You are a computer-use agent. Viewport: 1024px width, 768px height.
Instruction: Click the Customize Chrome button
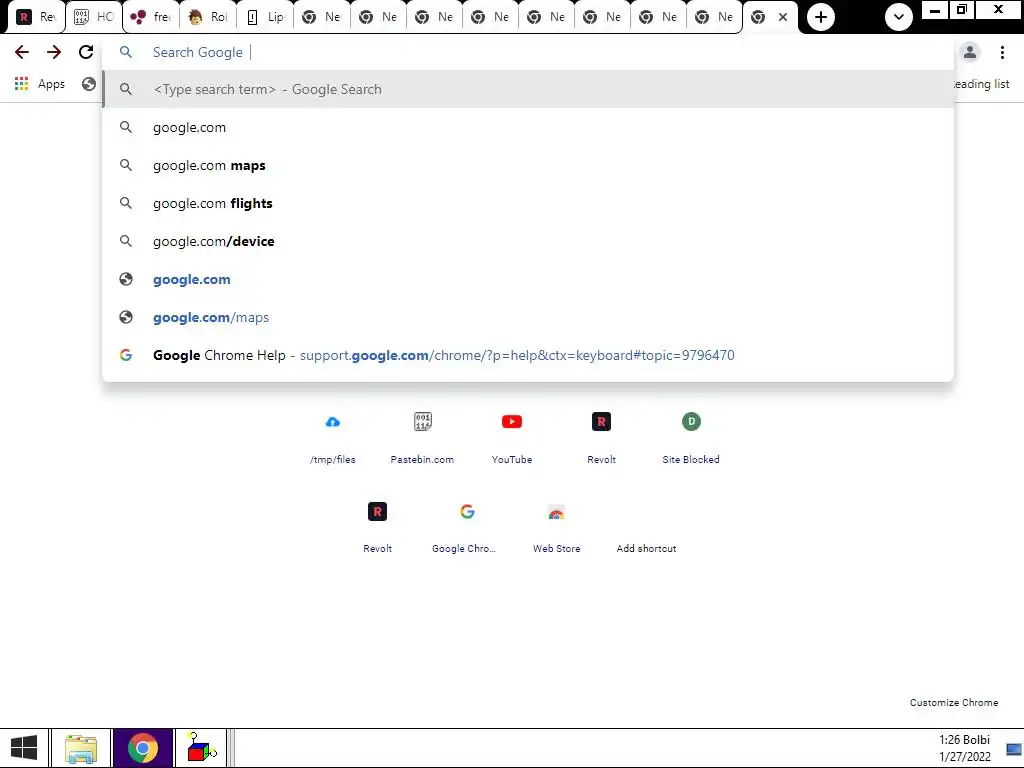click(953, 703)
